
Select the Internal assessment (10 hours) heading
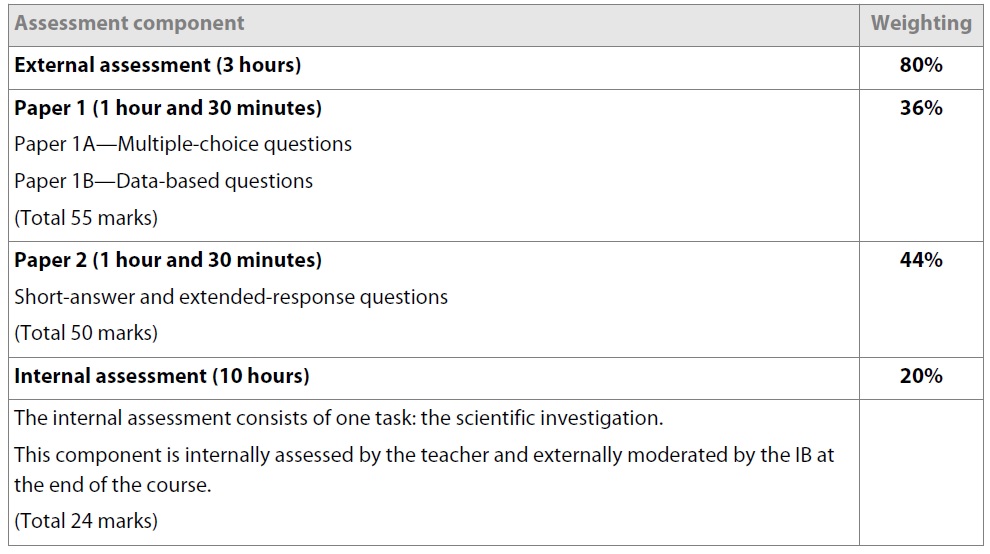point(162,376)
